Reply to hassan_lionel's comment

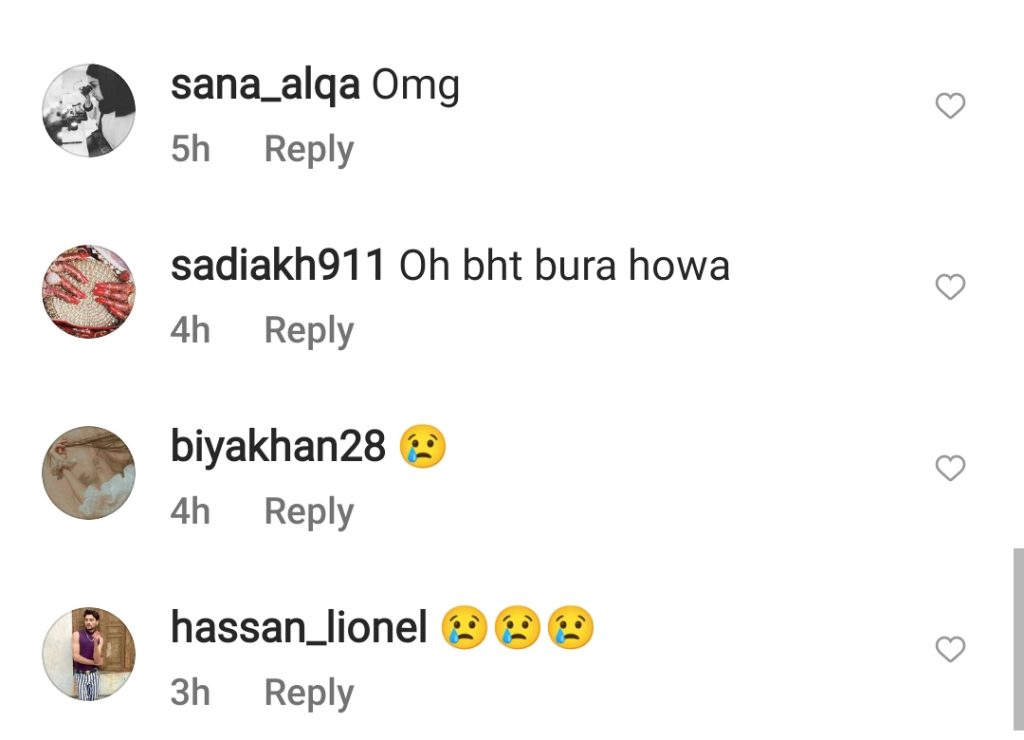[309, 694]
